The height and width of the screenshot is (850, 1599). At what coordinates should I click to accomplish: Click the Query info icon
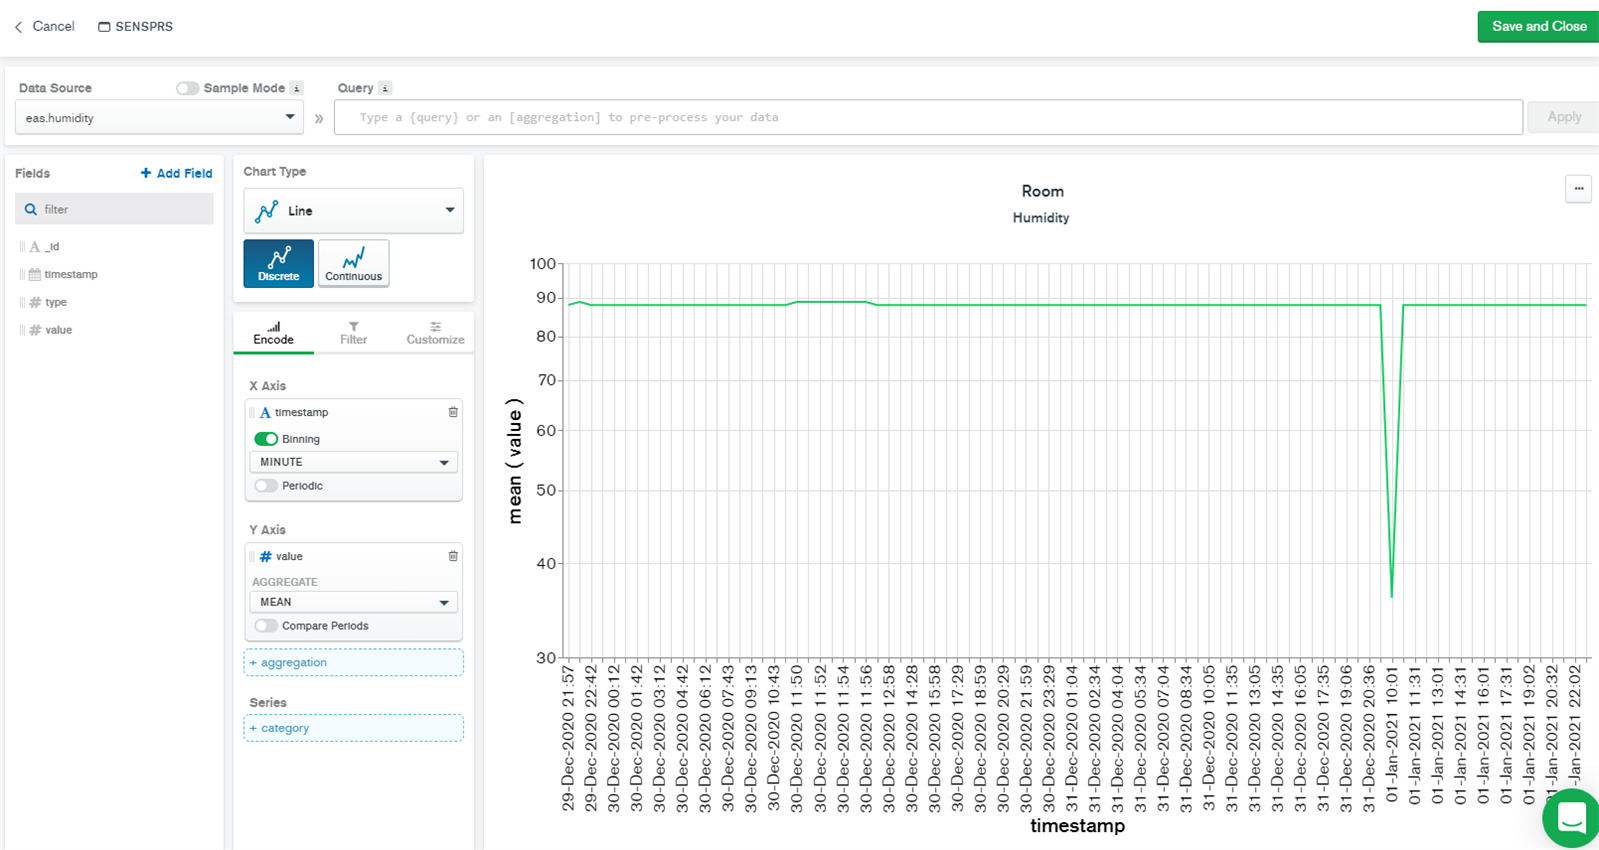pos(385,88)
